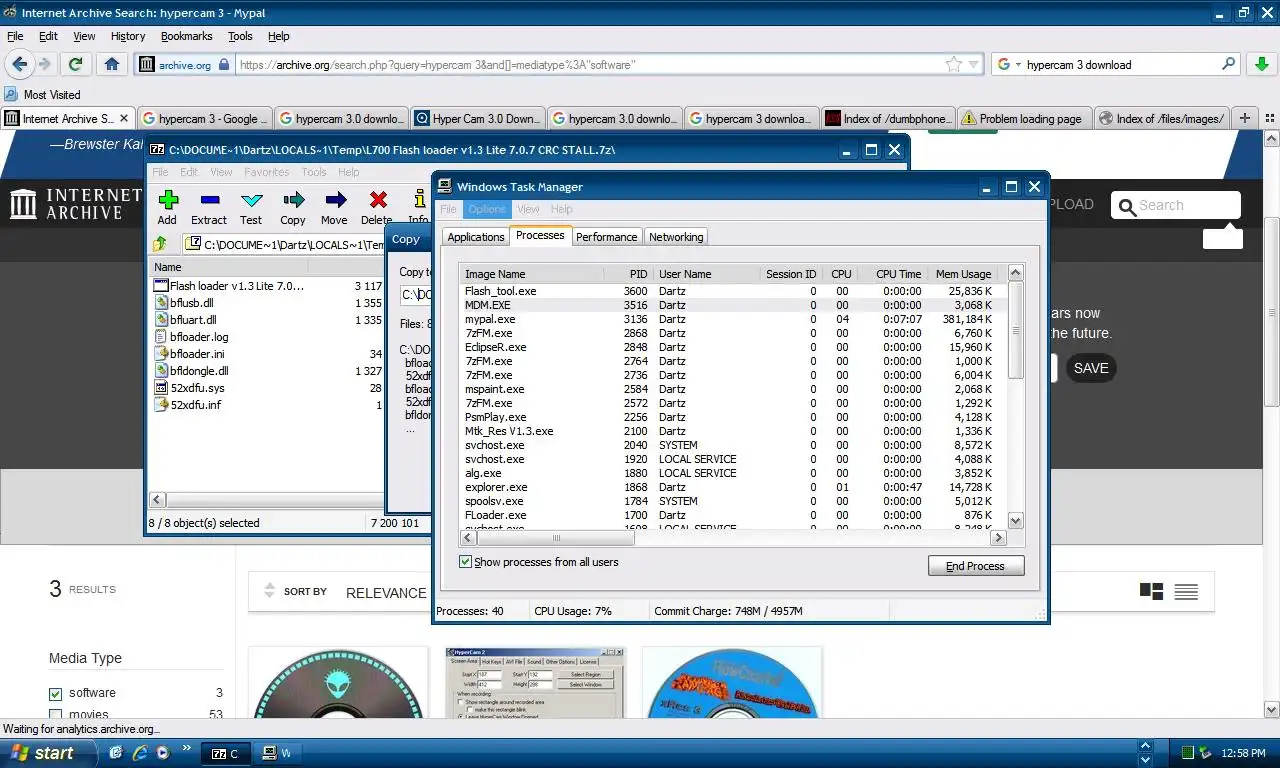
Task: Check the movies media type filter
Action: (x=56, y=715)
